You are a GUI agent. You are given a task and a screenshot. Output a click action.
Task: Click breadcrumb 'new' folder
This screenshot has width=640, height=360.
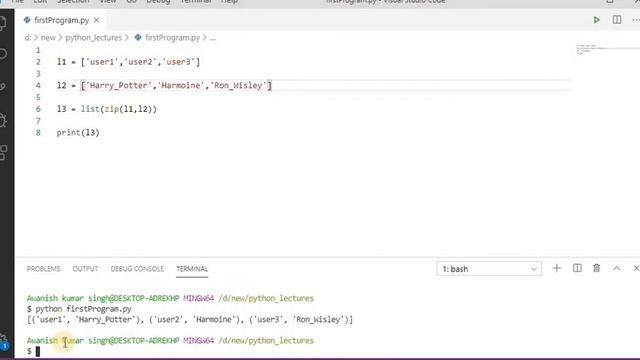48,38
